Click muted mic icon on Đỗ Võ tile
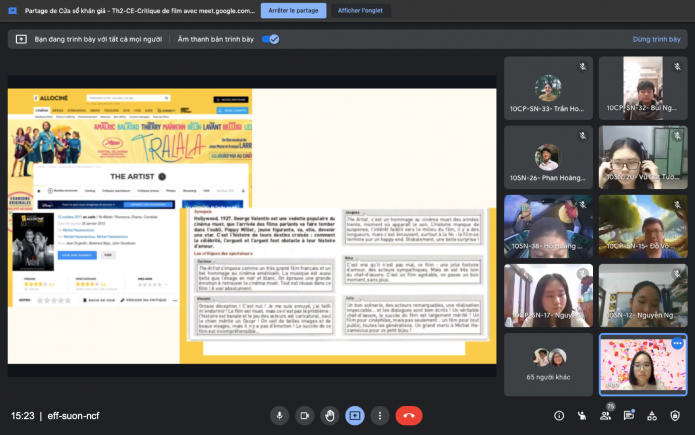Screen dimensions: 695x435 point(677,205)
